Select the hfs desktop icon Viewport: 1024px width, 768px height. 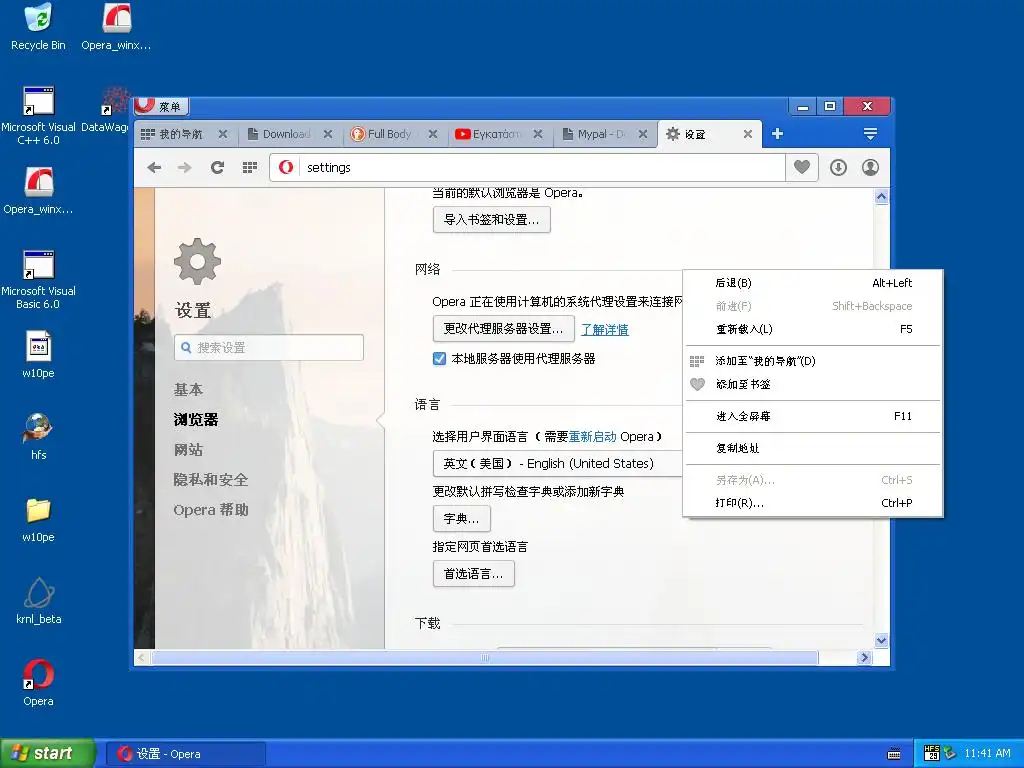(39, 436)
